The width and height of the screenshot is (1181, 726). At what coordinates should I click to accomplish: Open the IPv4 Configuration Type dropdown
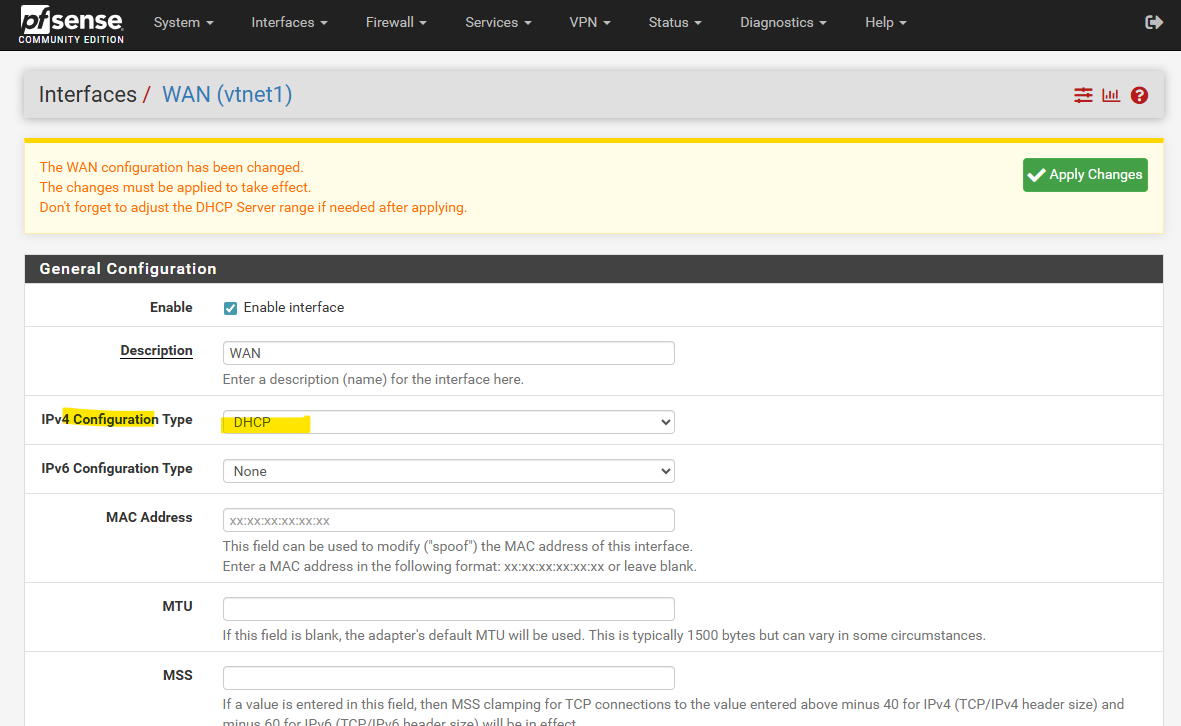pyautogui.click(x=448, y=422)
